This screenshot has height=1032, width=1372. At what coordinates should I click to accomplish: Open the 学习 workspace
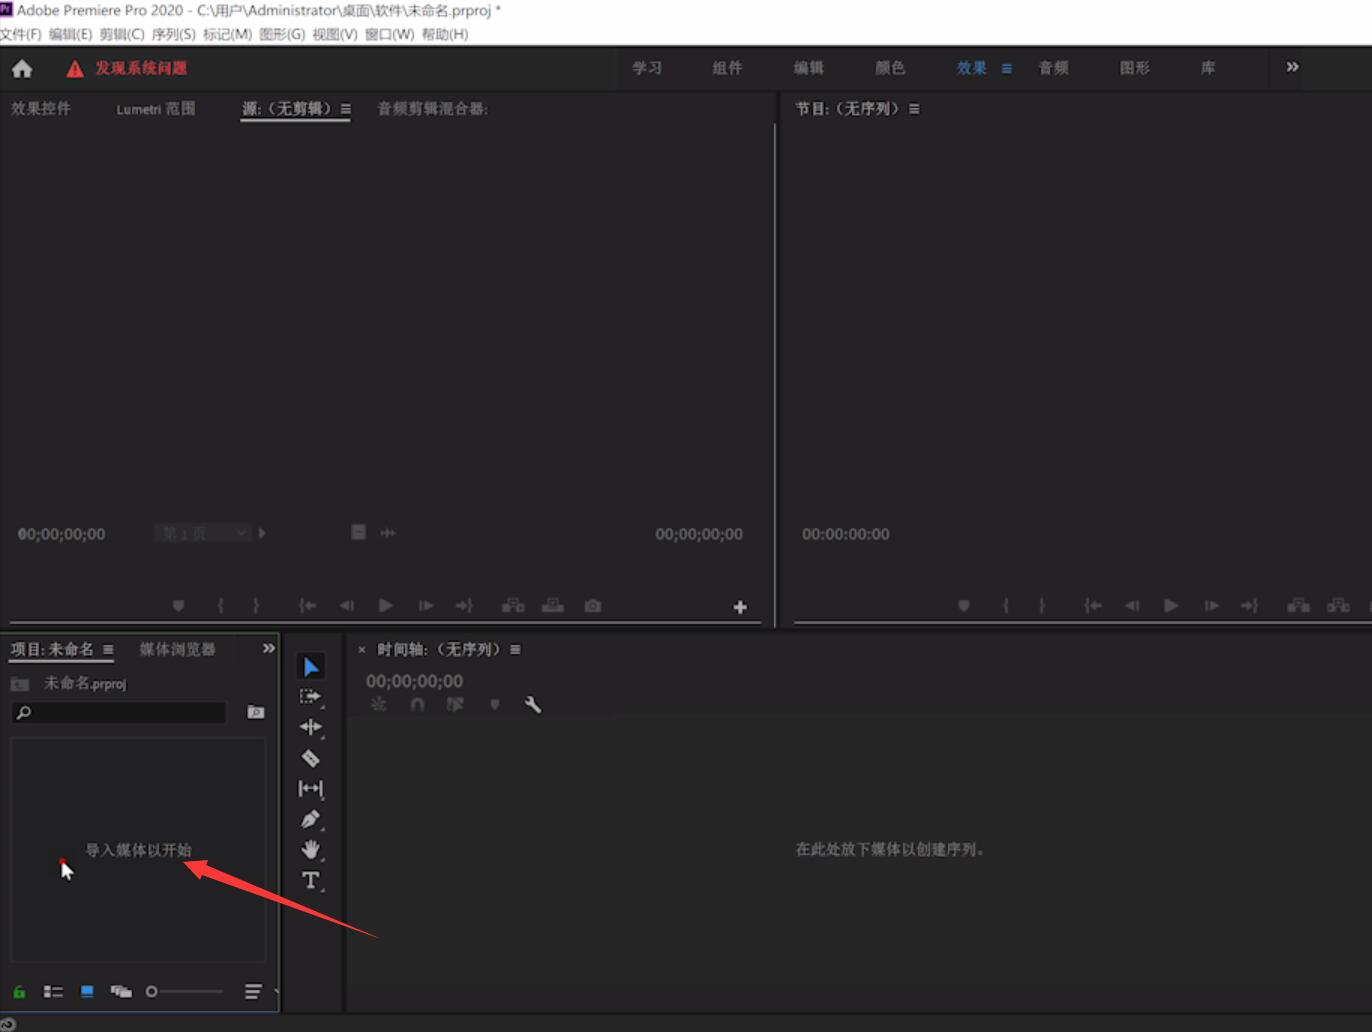647,68
